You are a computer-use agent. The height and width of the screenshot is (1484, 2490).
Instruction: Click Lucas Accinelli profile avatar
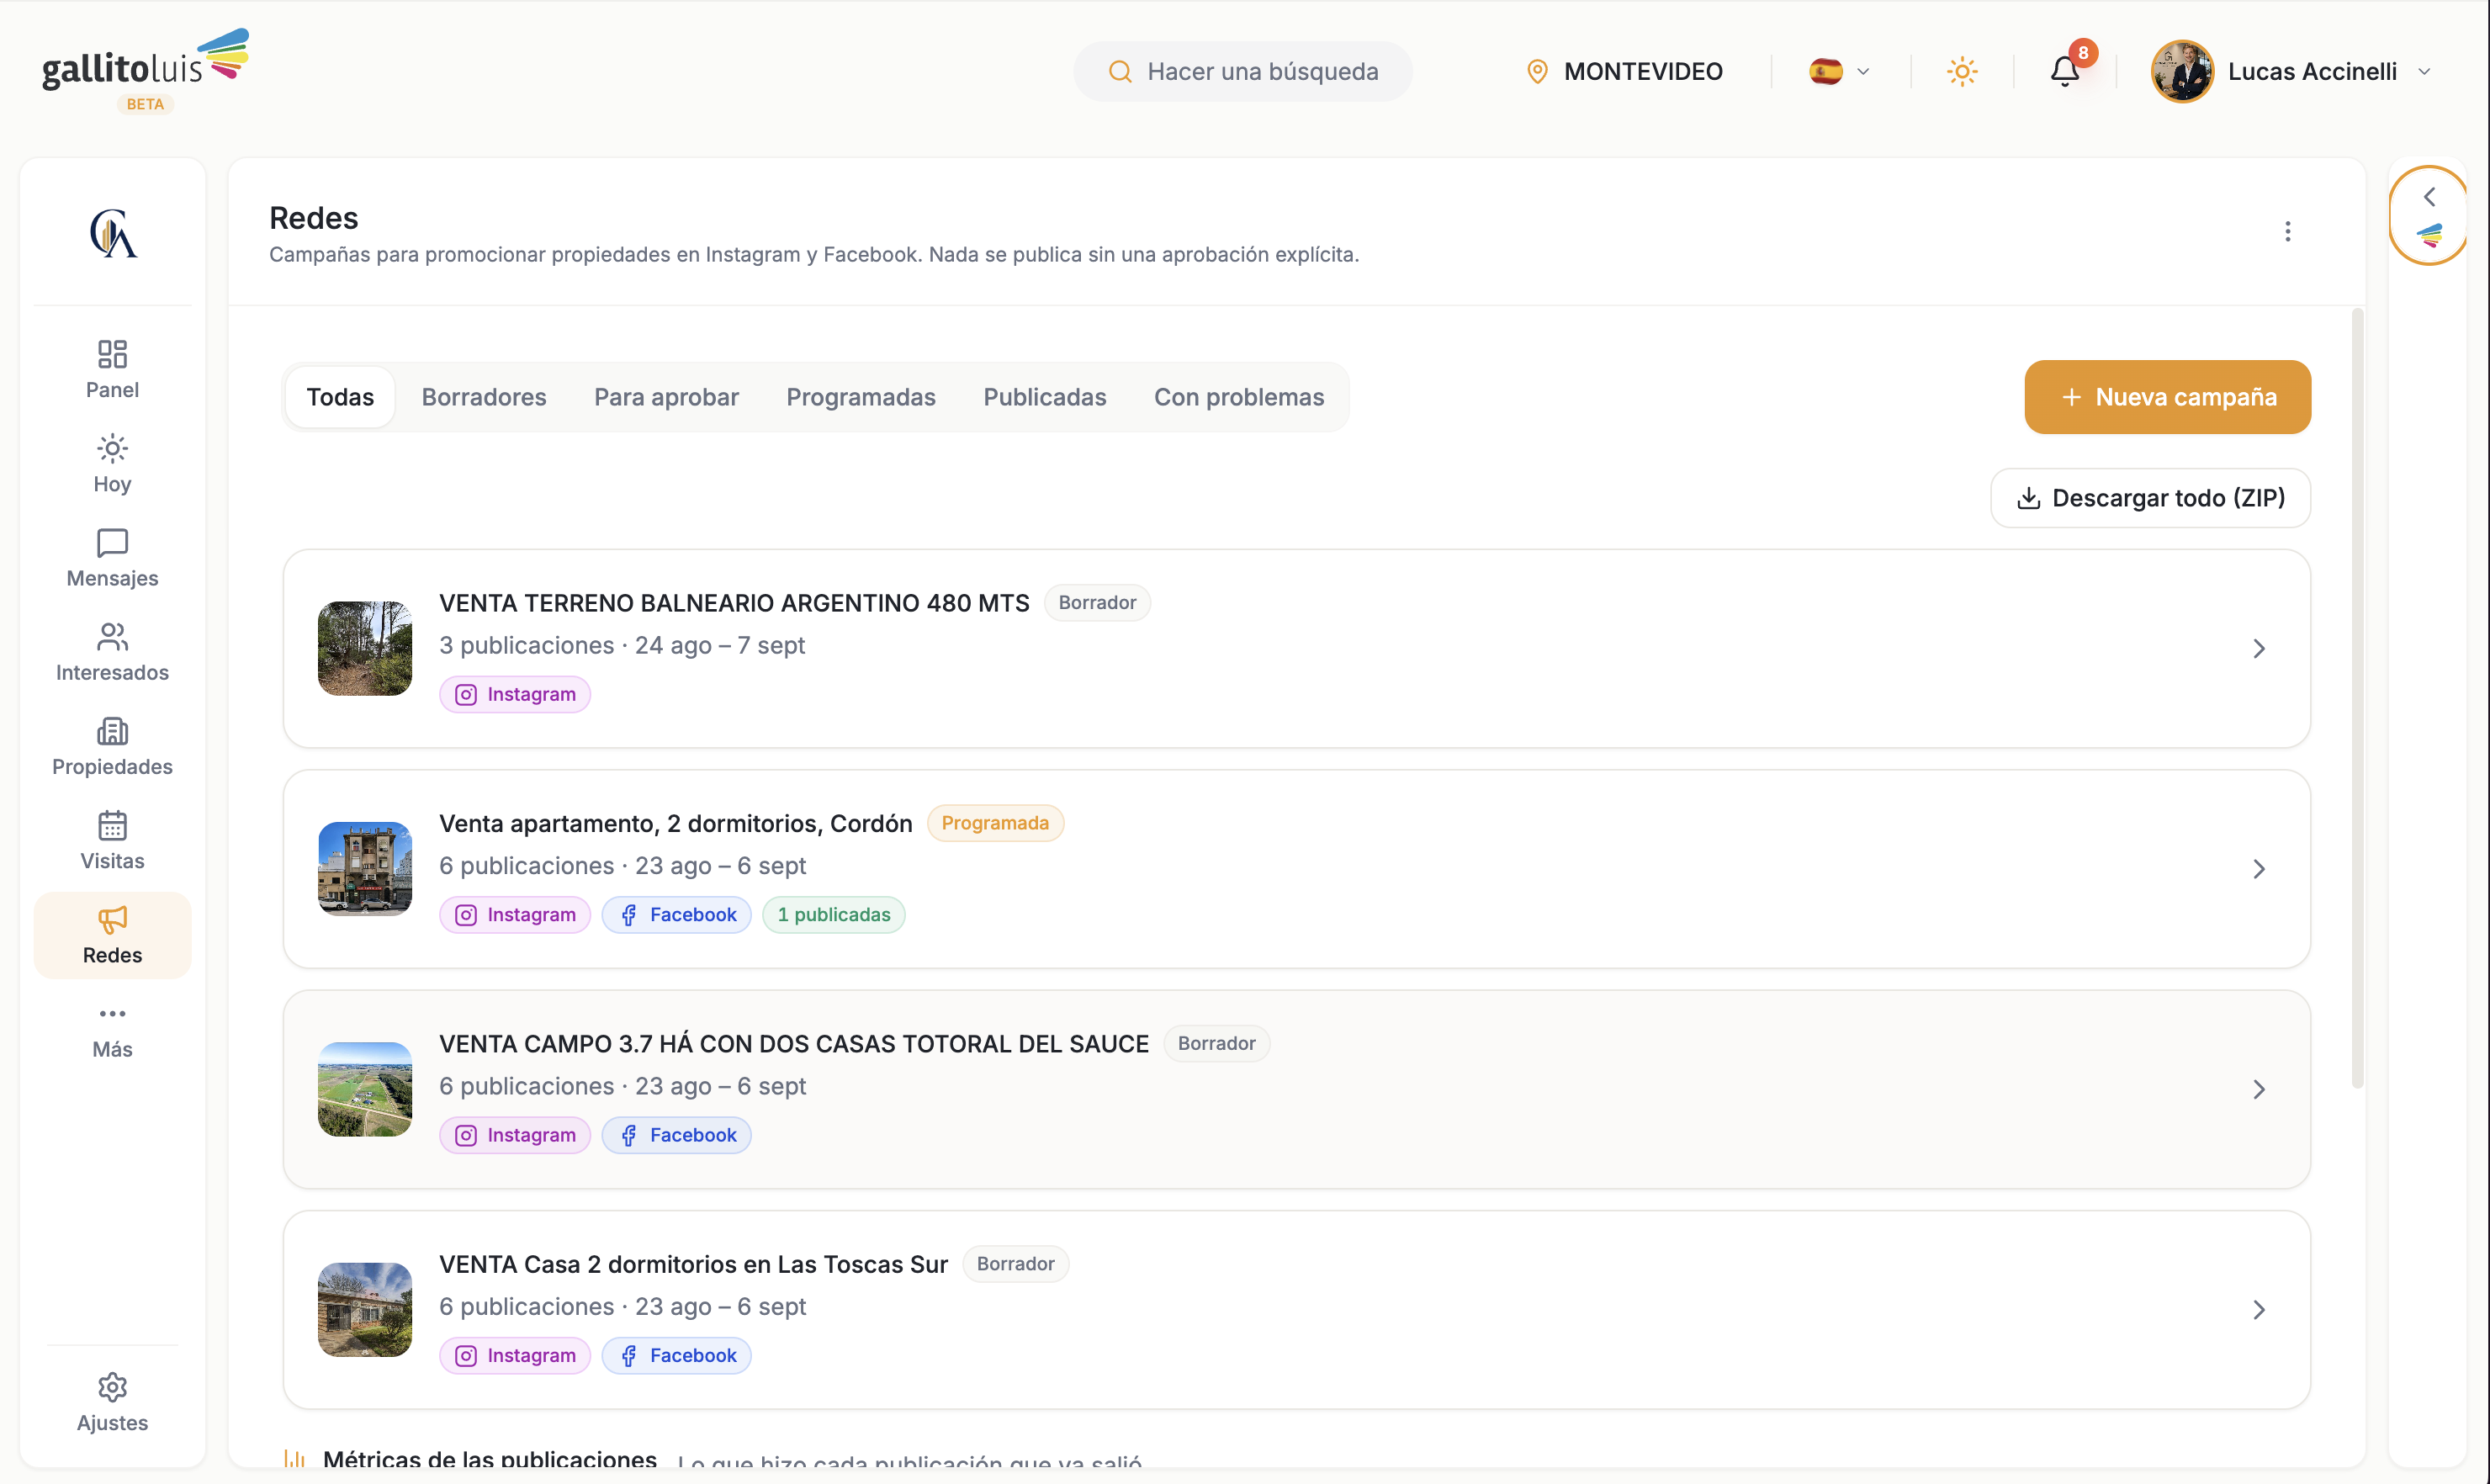pyautogui.click(x=2182, y=71)
